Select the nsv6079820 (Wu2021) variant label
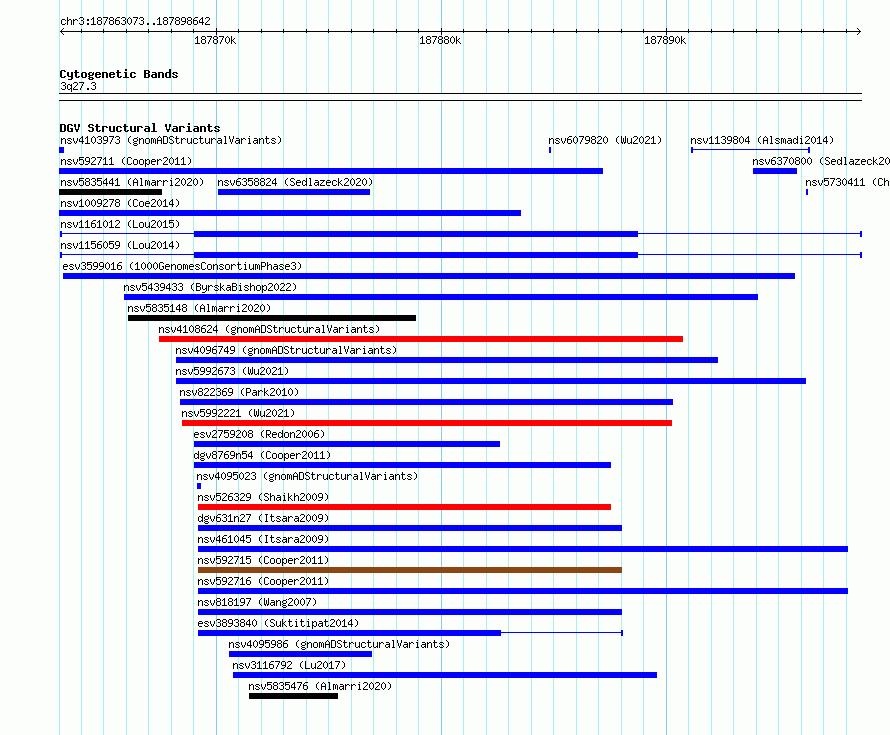The height and width of the screenshot is (735, 890). click(605, 140)
